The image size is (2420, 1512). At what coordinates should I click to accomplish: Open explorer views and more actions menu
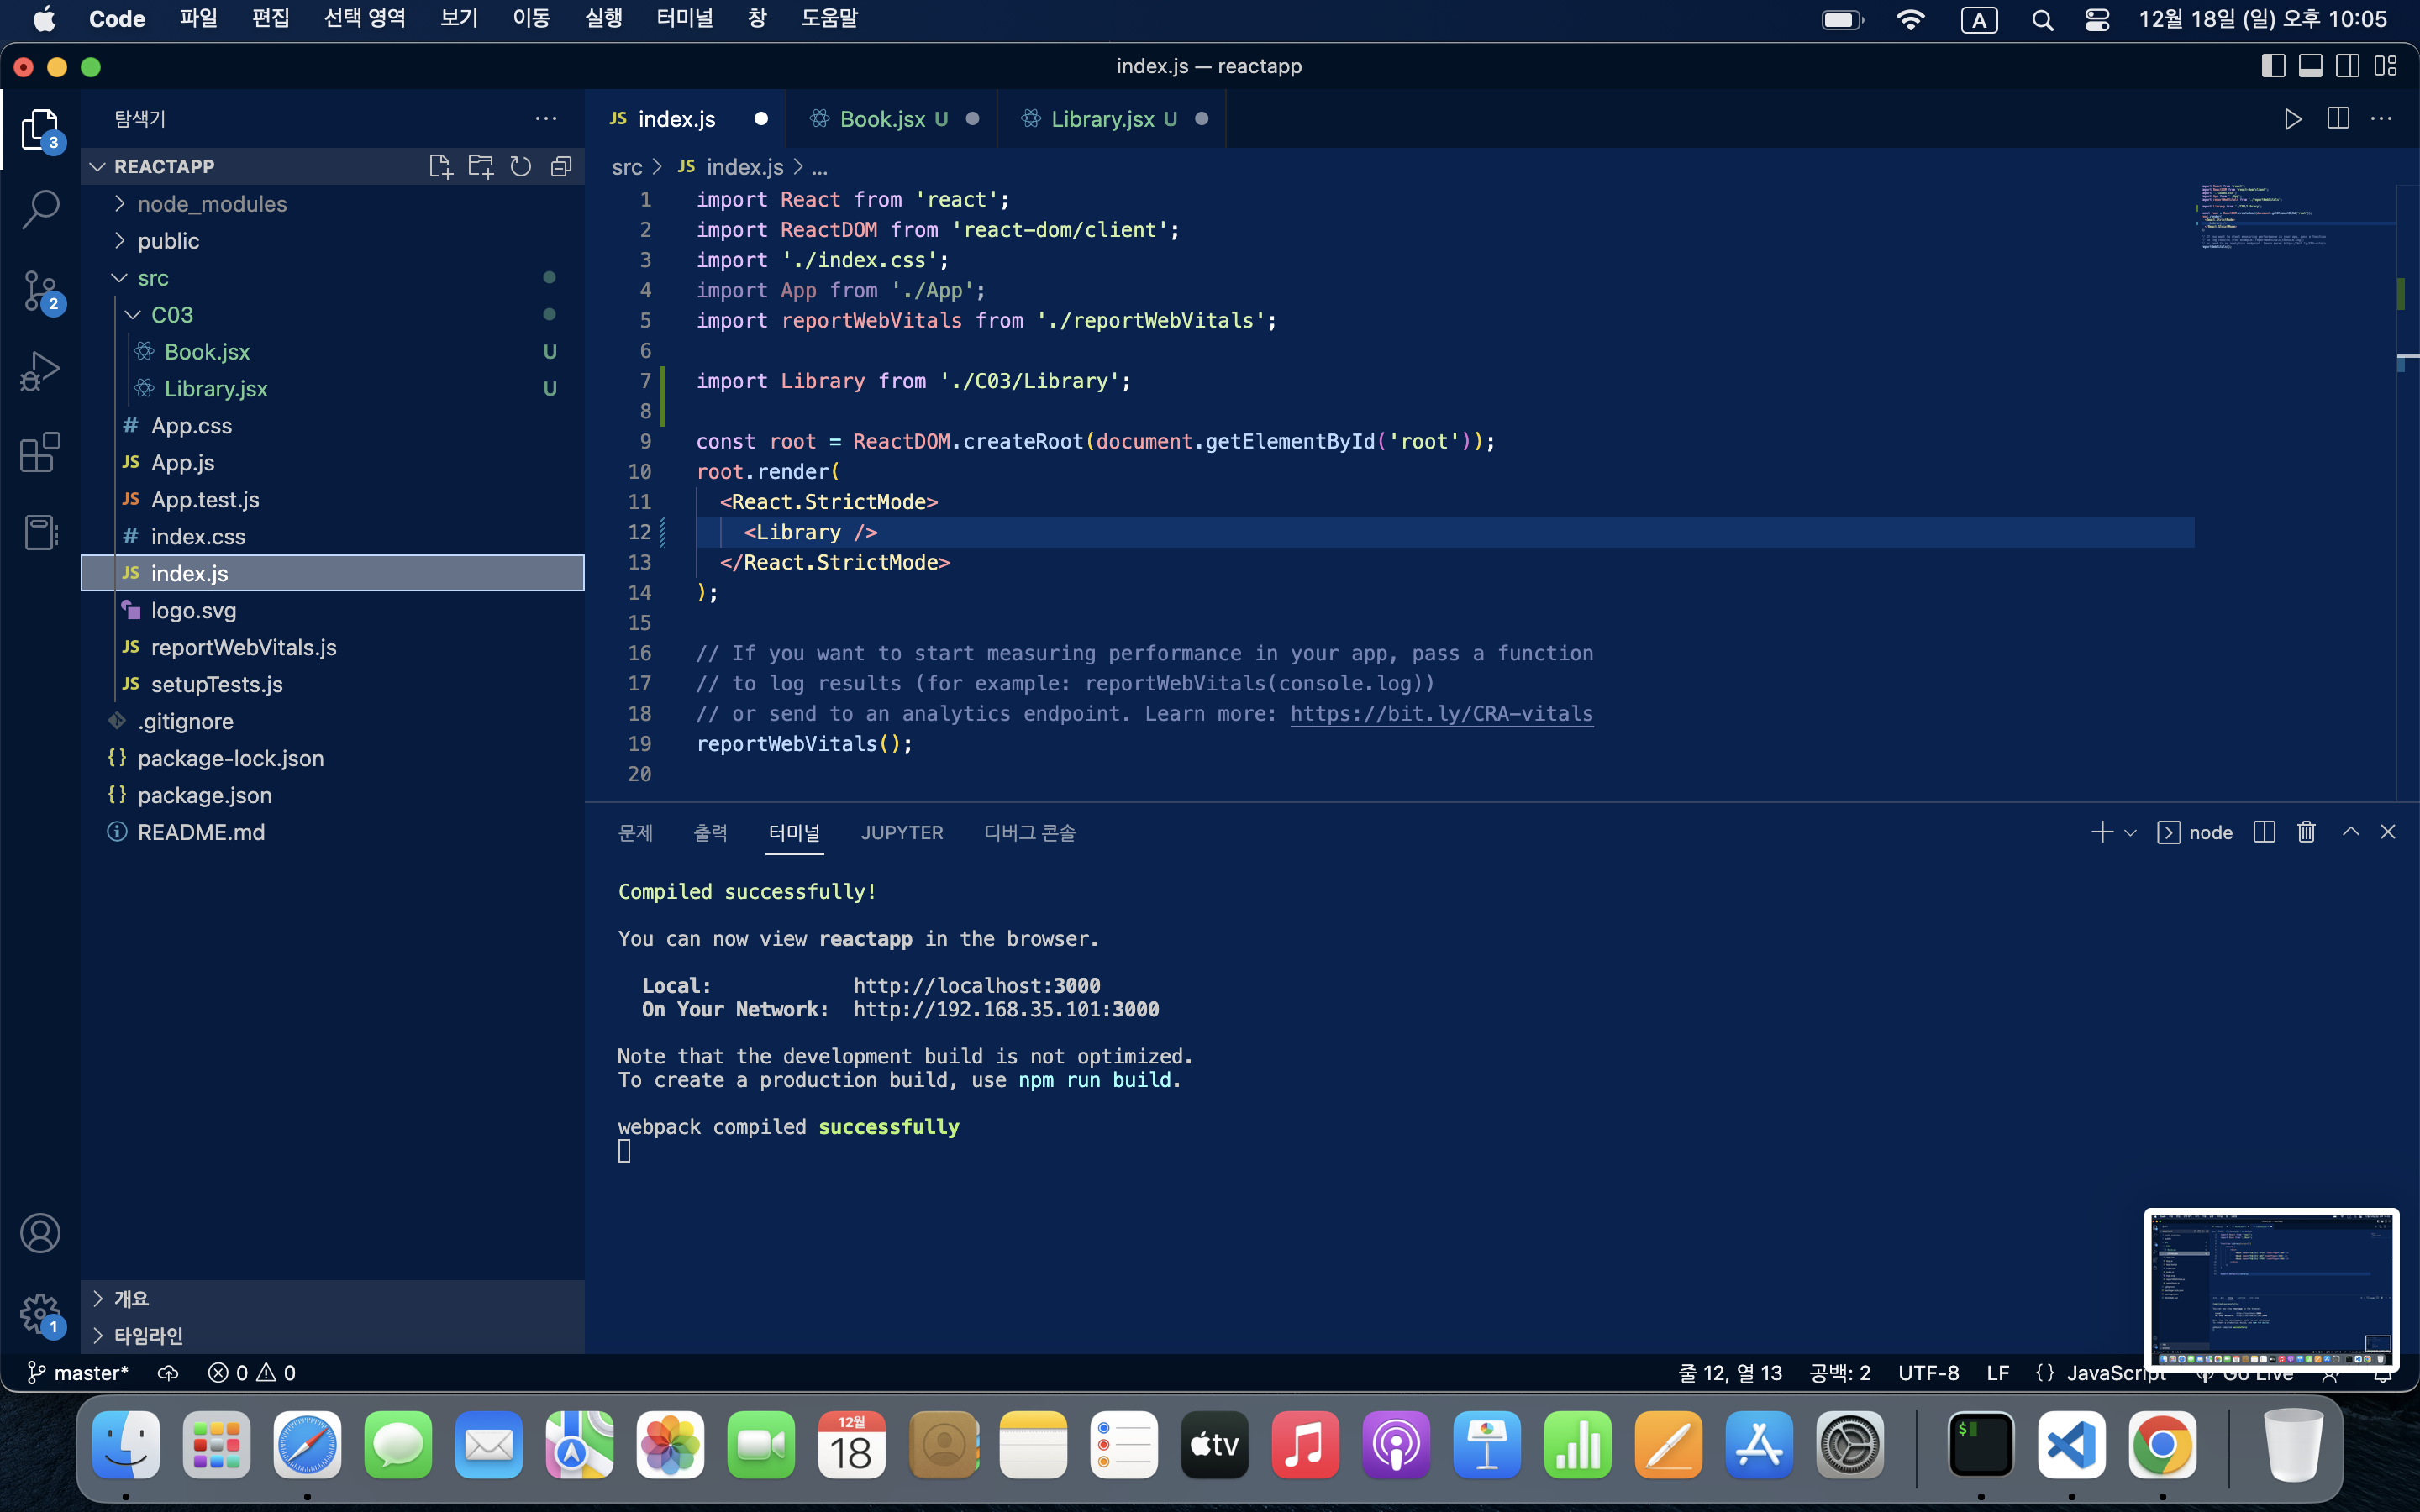tap(546, 118)
